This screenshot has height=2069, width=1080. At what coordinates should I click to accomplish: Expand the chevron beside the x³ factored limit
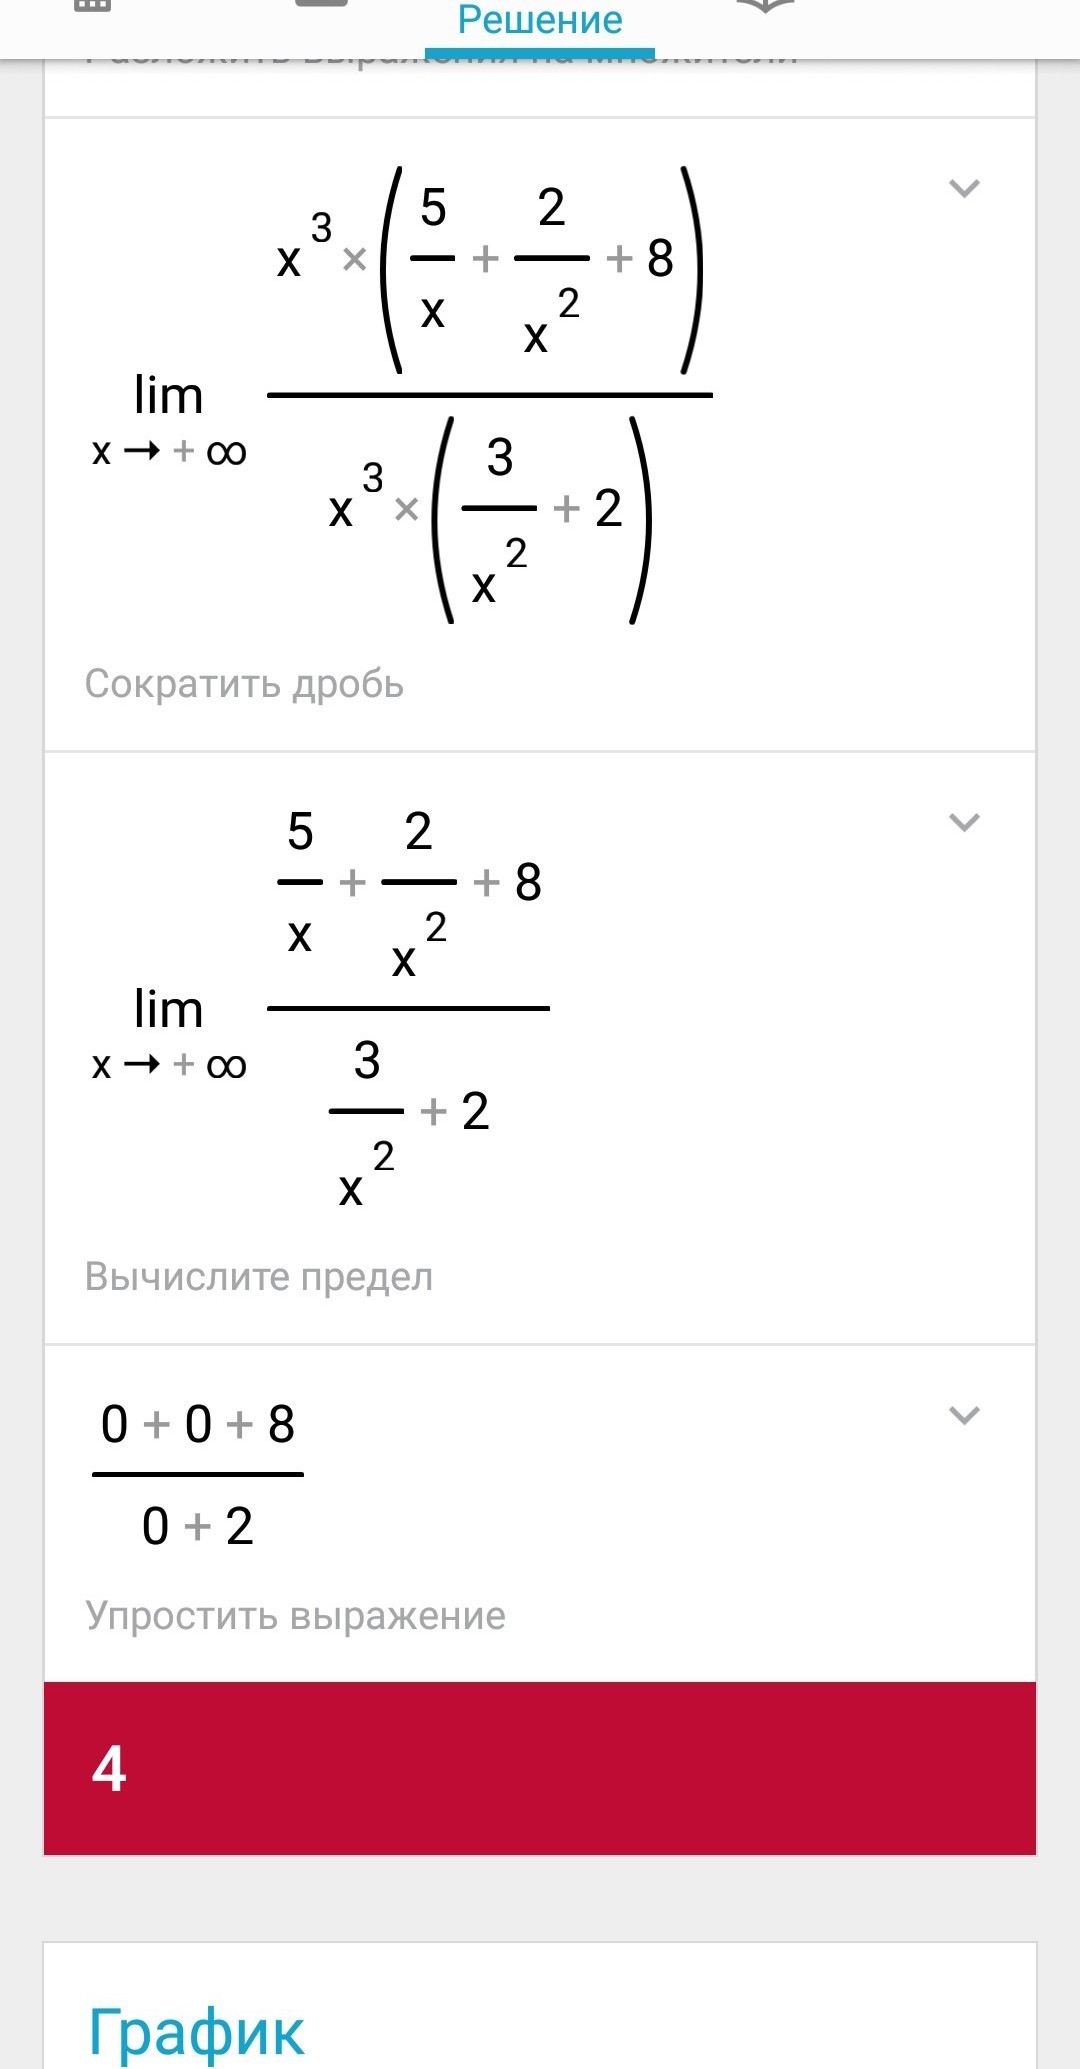(x=963, y=188)
